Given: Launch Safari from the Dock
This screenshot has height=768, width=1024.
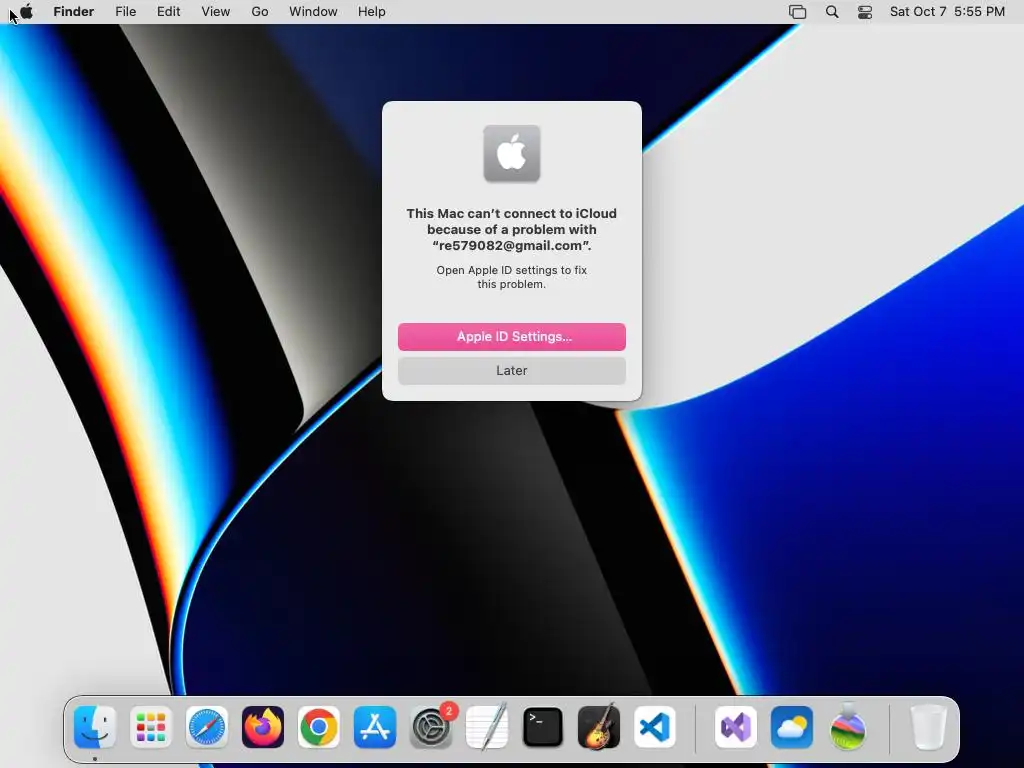Looking at the screenshot, I should click(207, 727).
